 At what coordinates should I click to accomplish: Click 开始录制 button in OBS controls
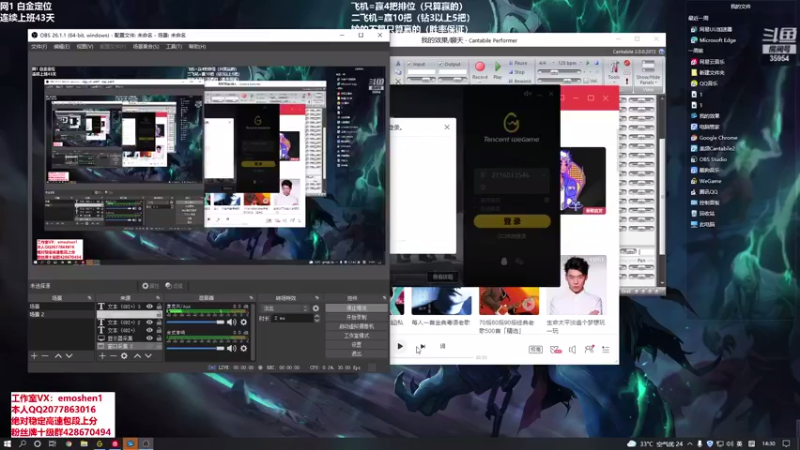click(x=356, y=317)
